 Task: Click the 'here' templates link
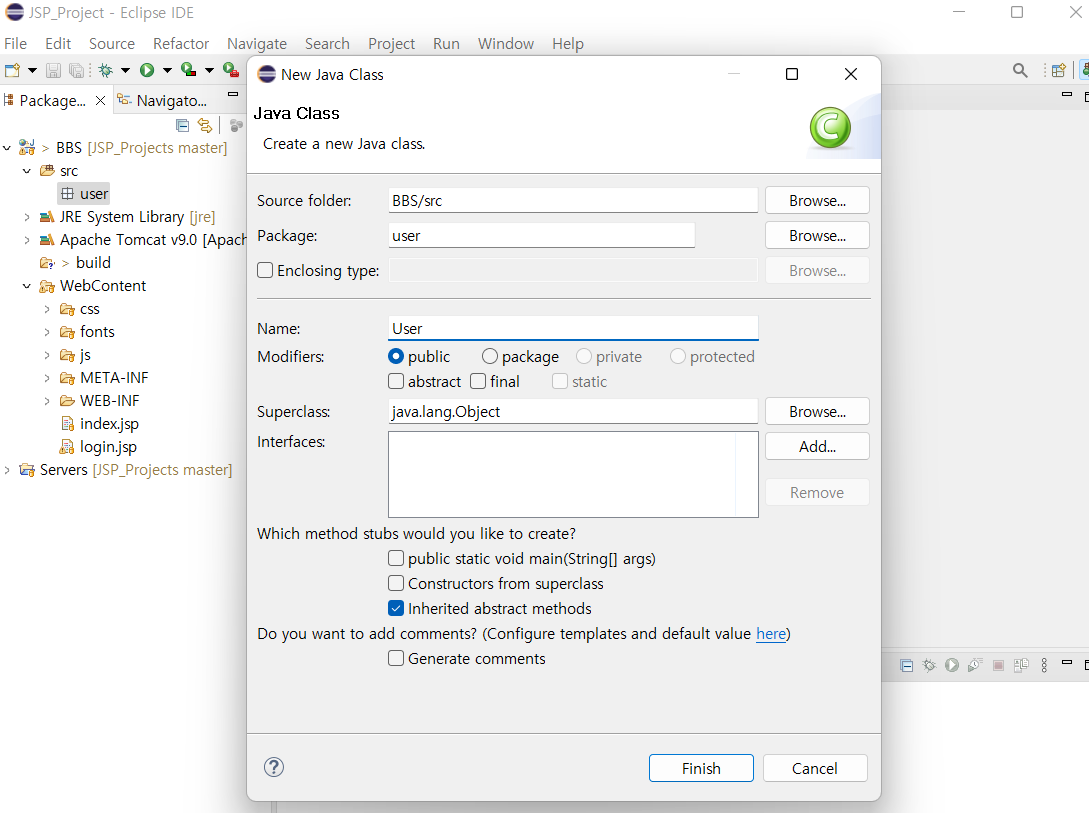pos(771,633)
